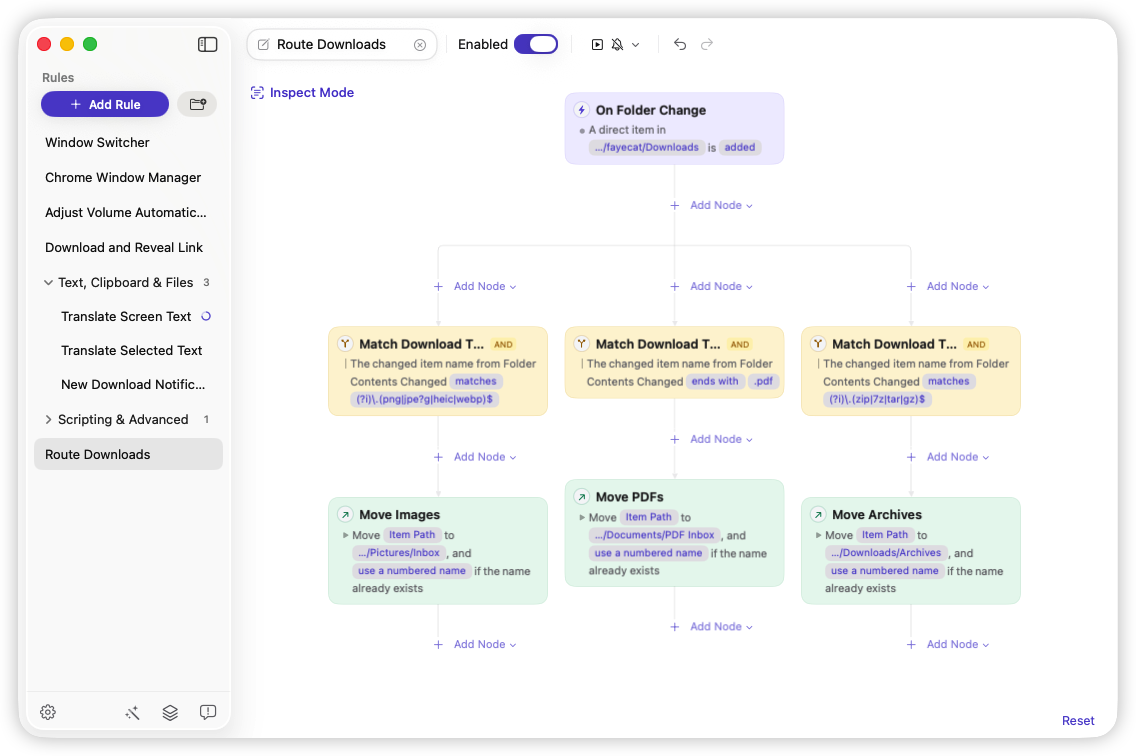Image resolution: width=1136 pixels, height=756 pixels.
Task: Edit the Route Downloads rule name field
Action: click(341, 45)
